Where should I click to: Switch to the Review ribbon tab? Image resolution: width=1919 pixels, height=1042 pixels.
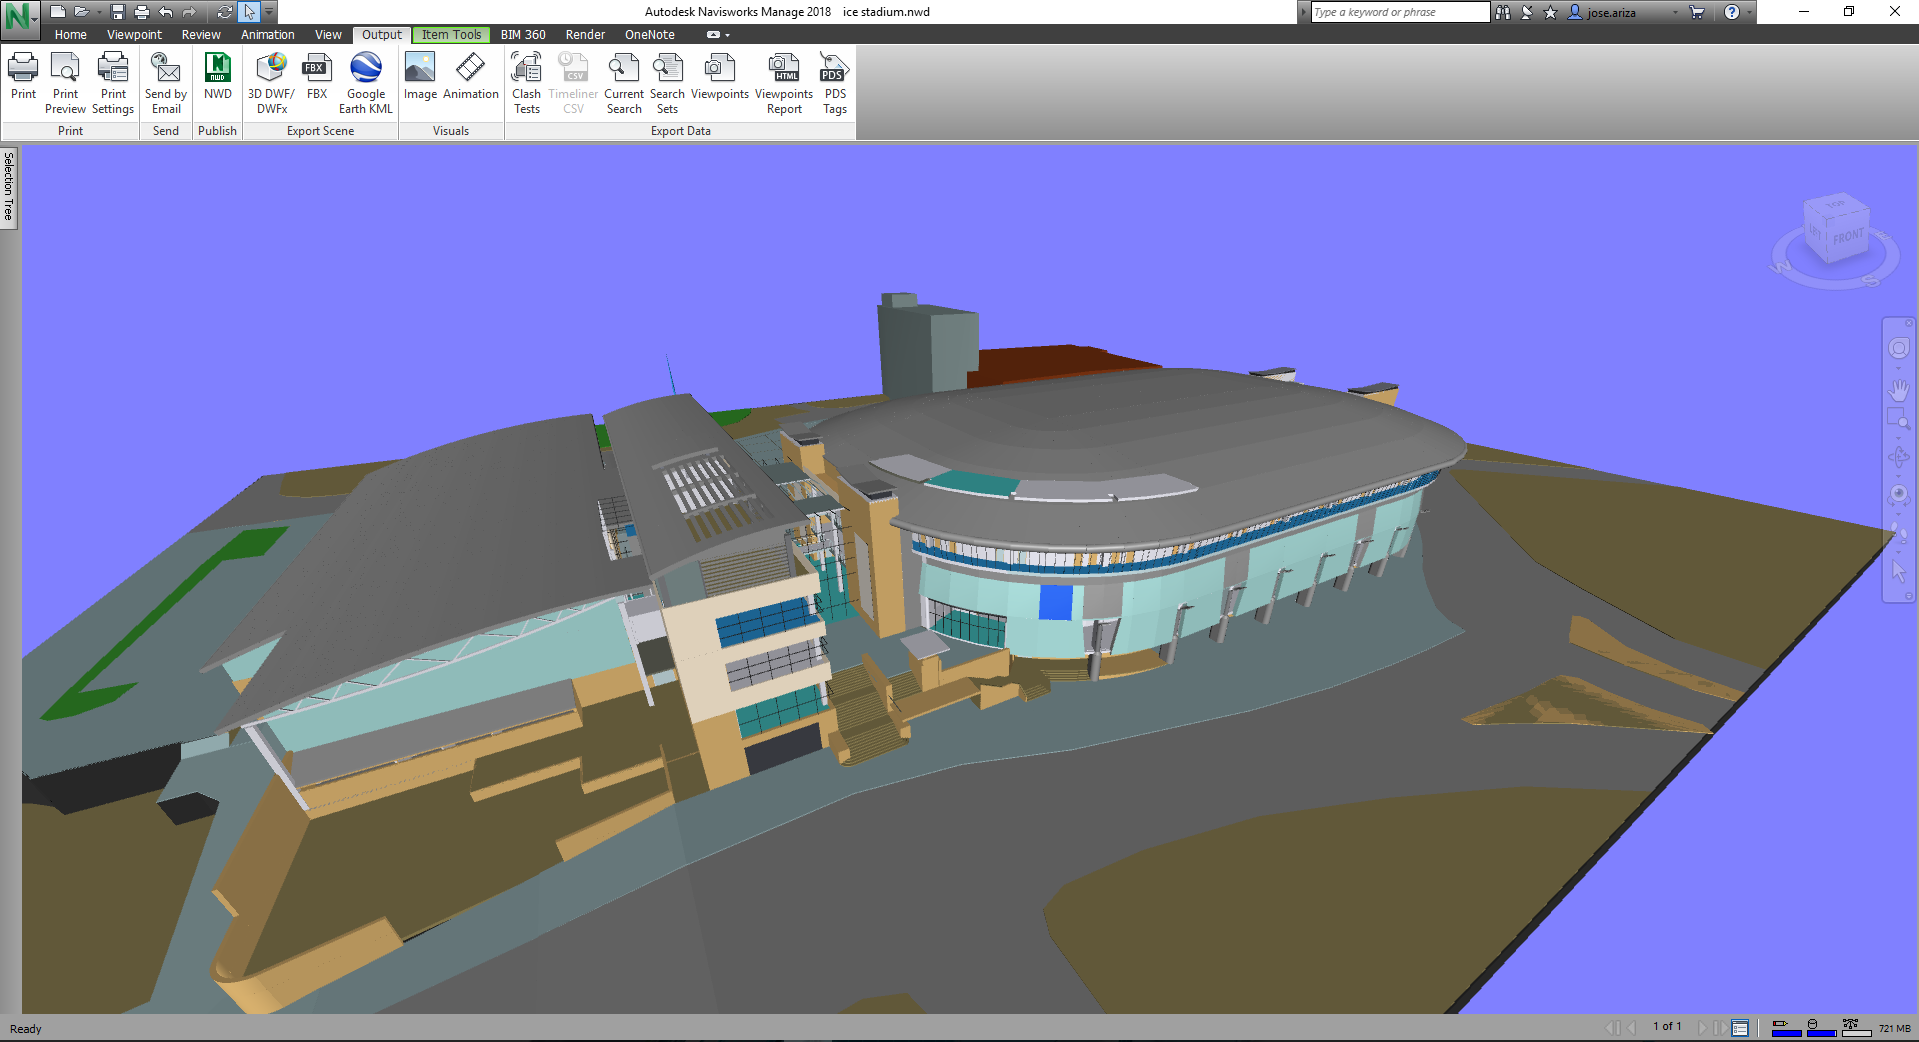click(200, 34)
